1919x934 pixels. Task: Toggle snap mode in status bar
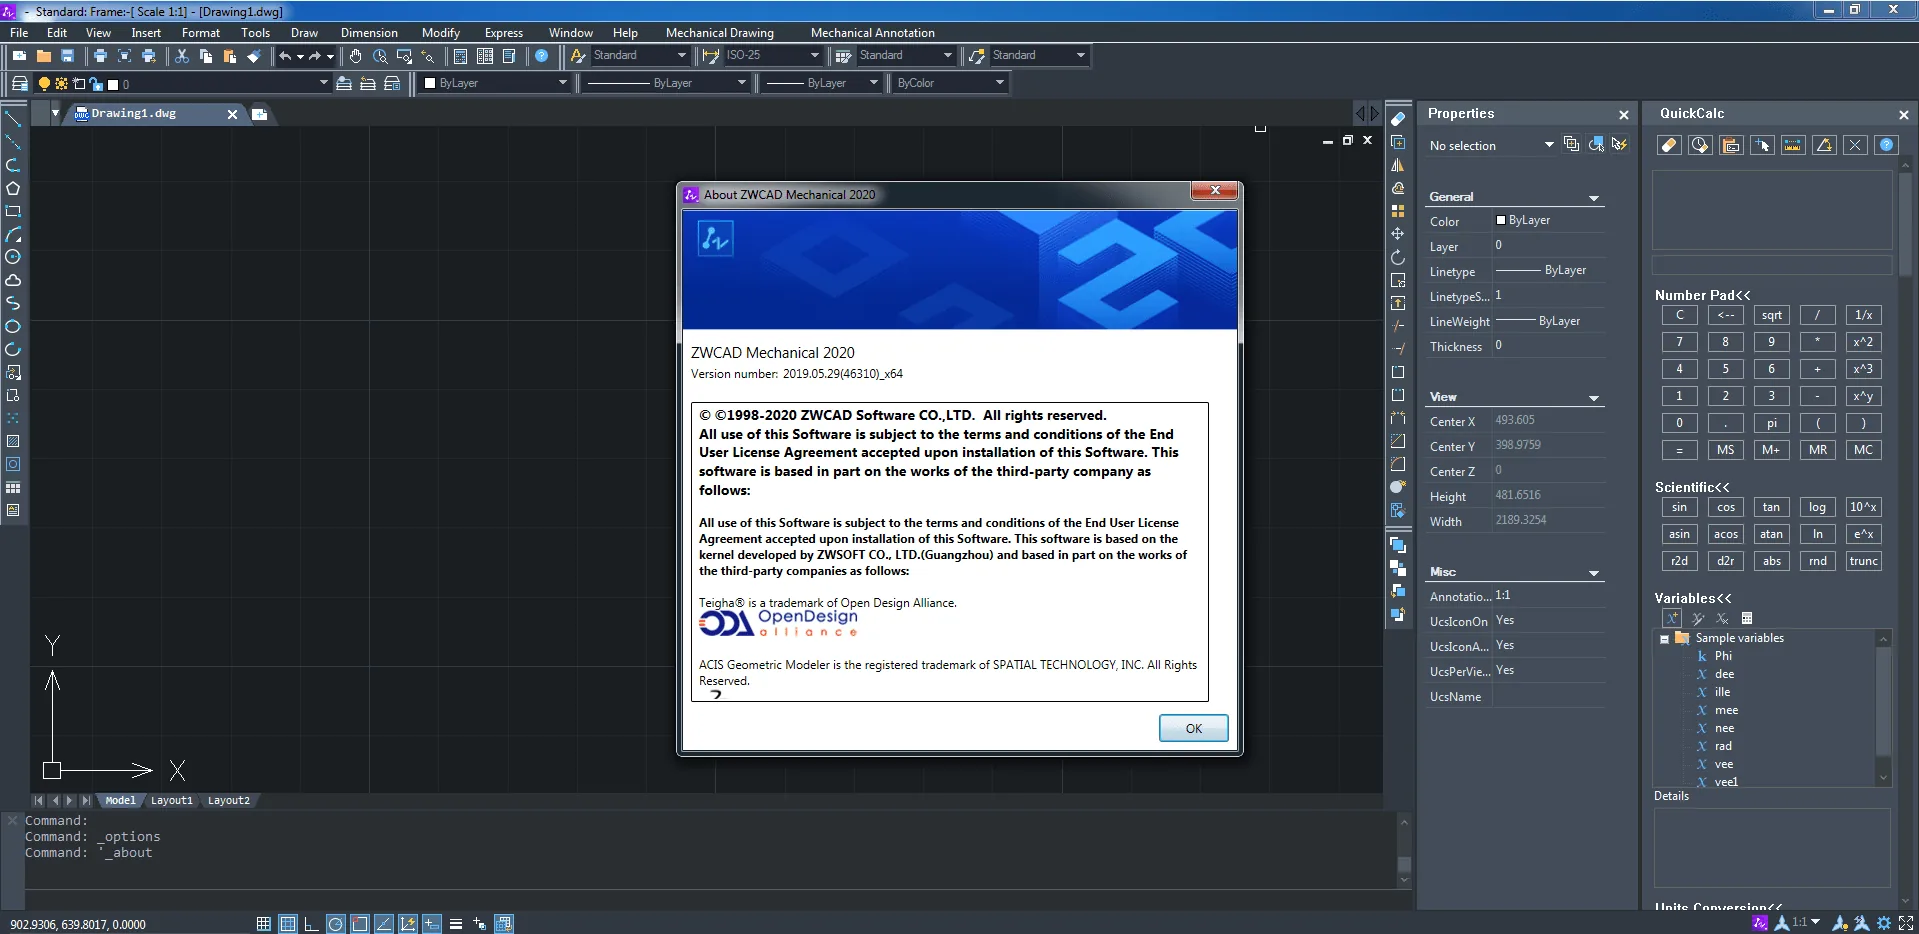click(264, 924)
